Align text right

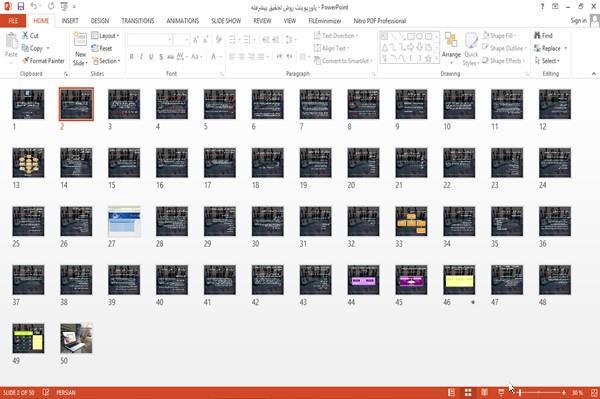251,57
